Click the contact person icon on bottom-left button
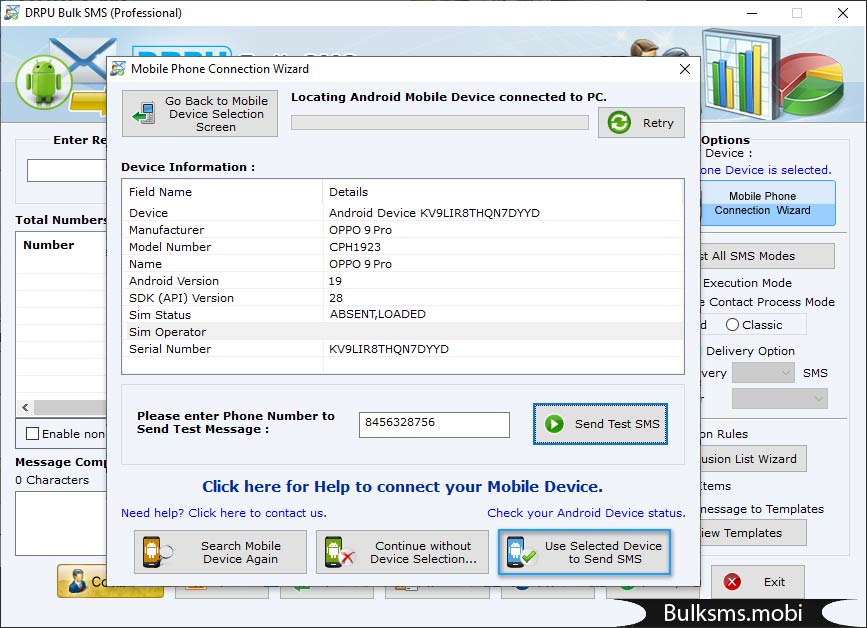 77,582
